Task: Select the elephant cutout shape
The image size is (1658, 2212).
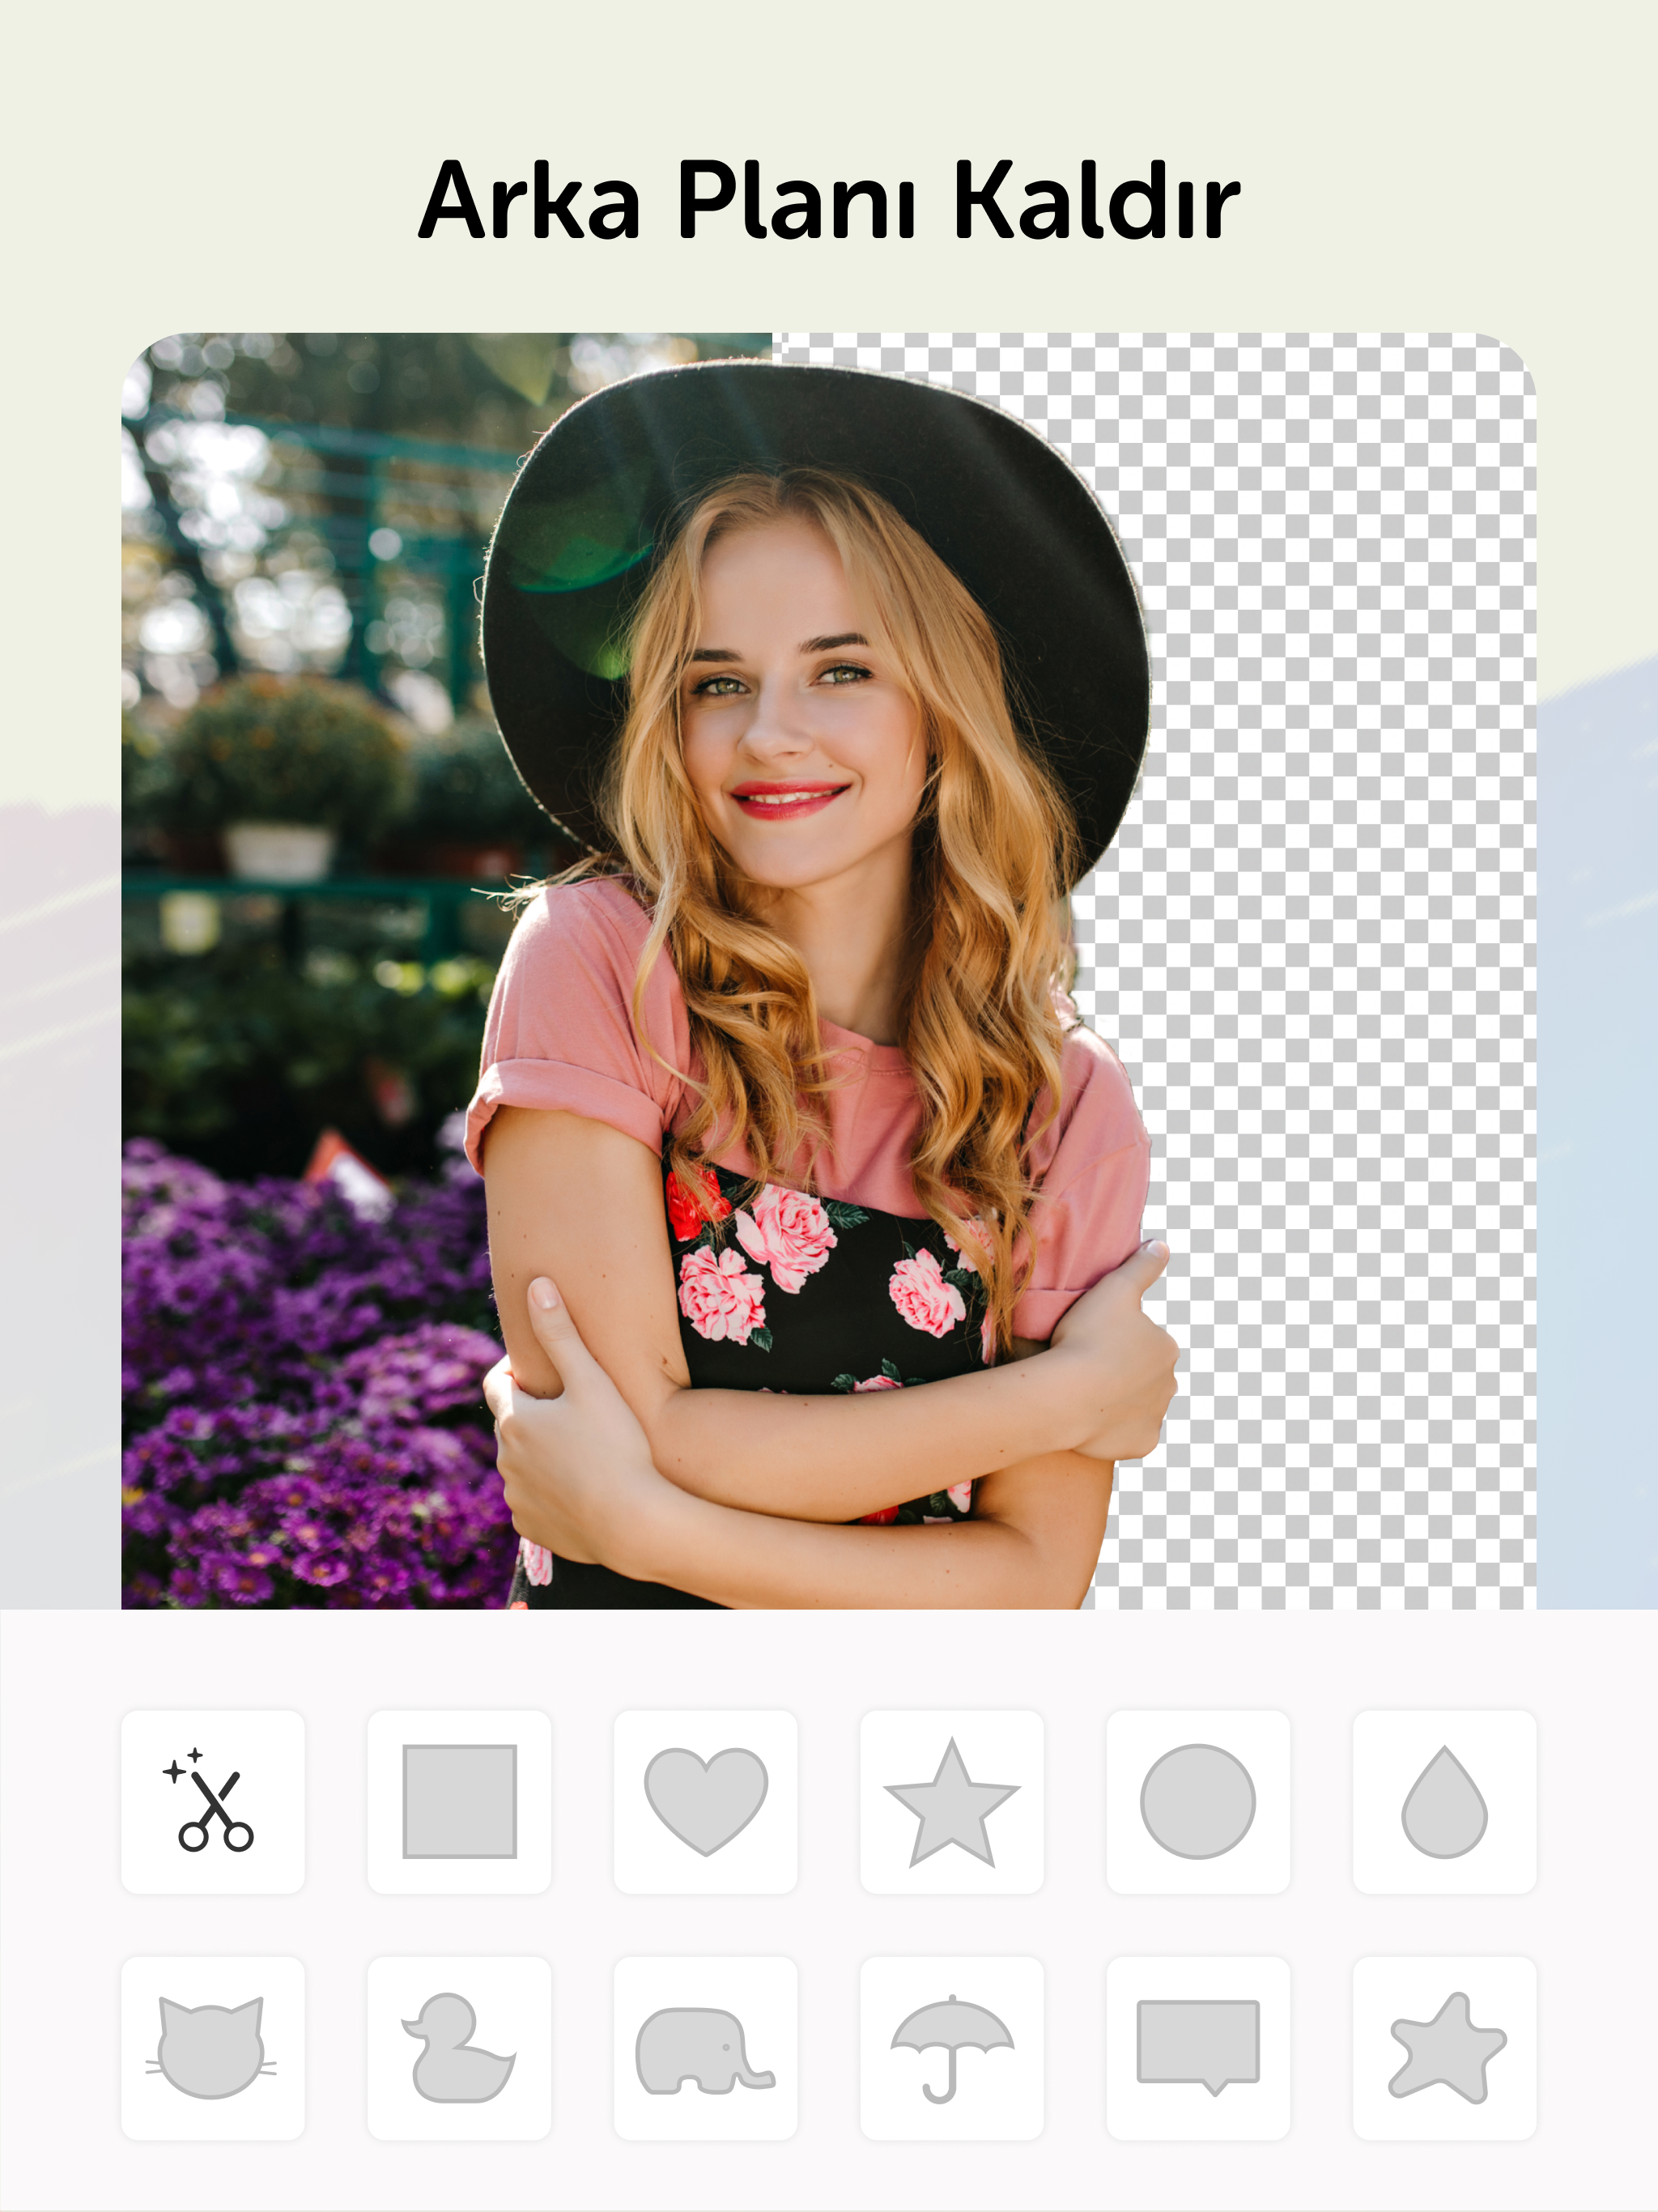Action: click(x=705, y=2047)
